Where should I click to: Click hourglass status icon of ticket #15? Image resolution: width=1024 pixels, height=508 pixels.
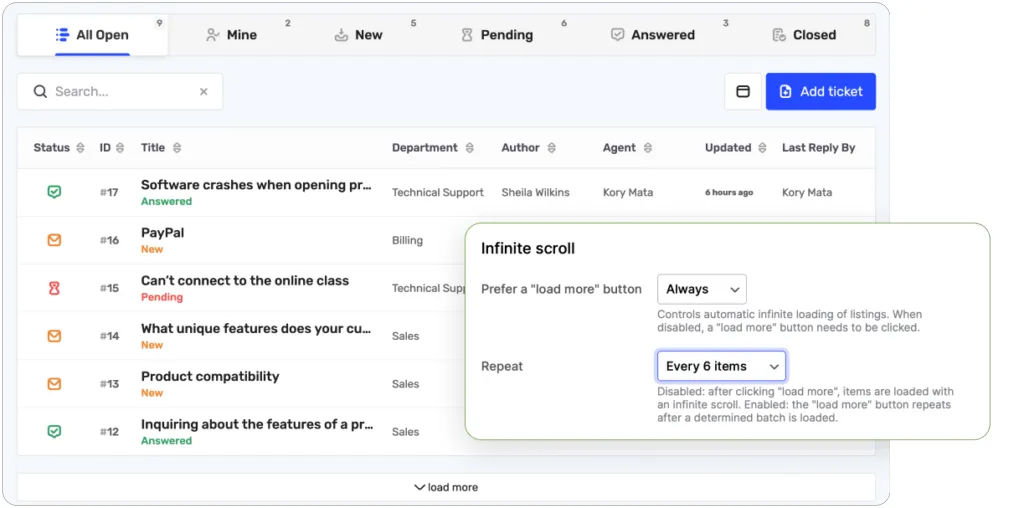(54, 288)
